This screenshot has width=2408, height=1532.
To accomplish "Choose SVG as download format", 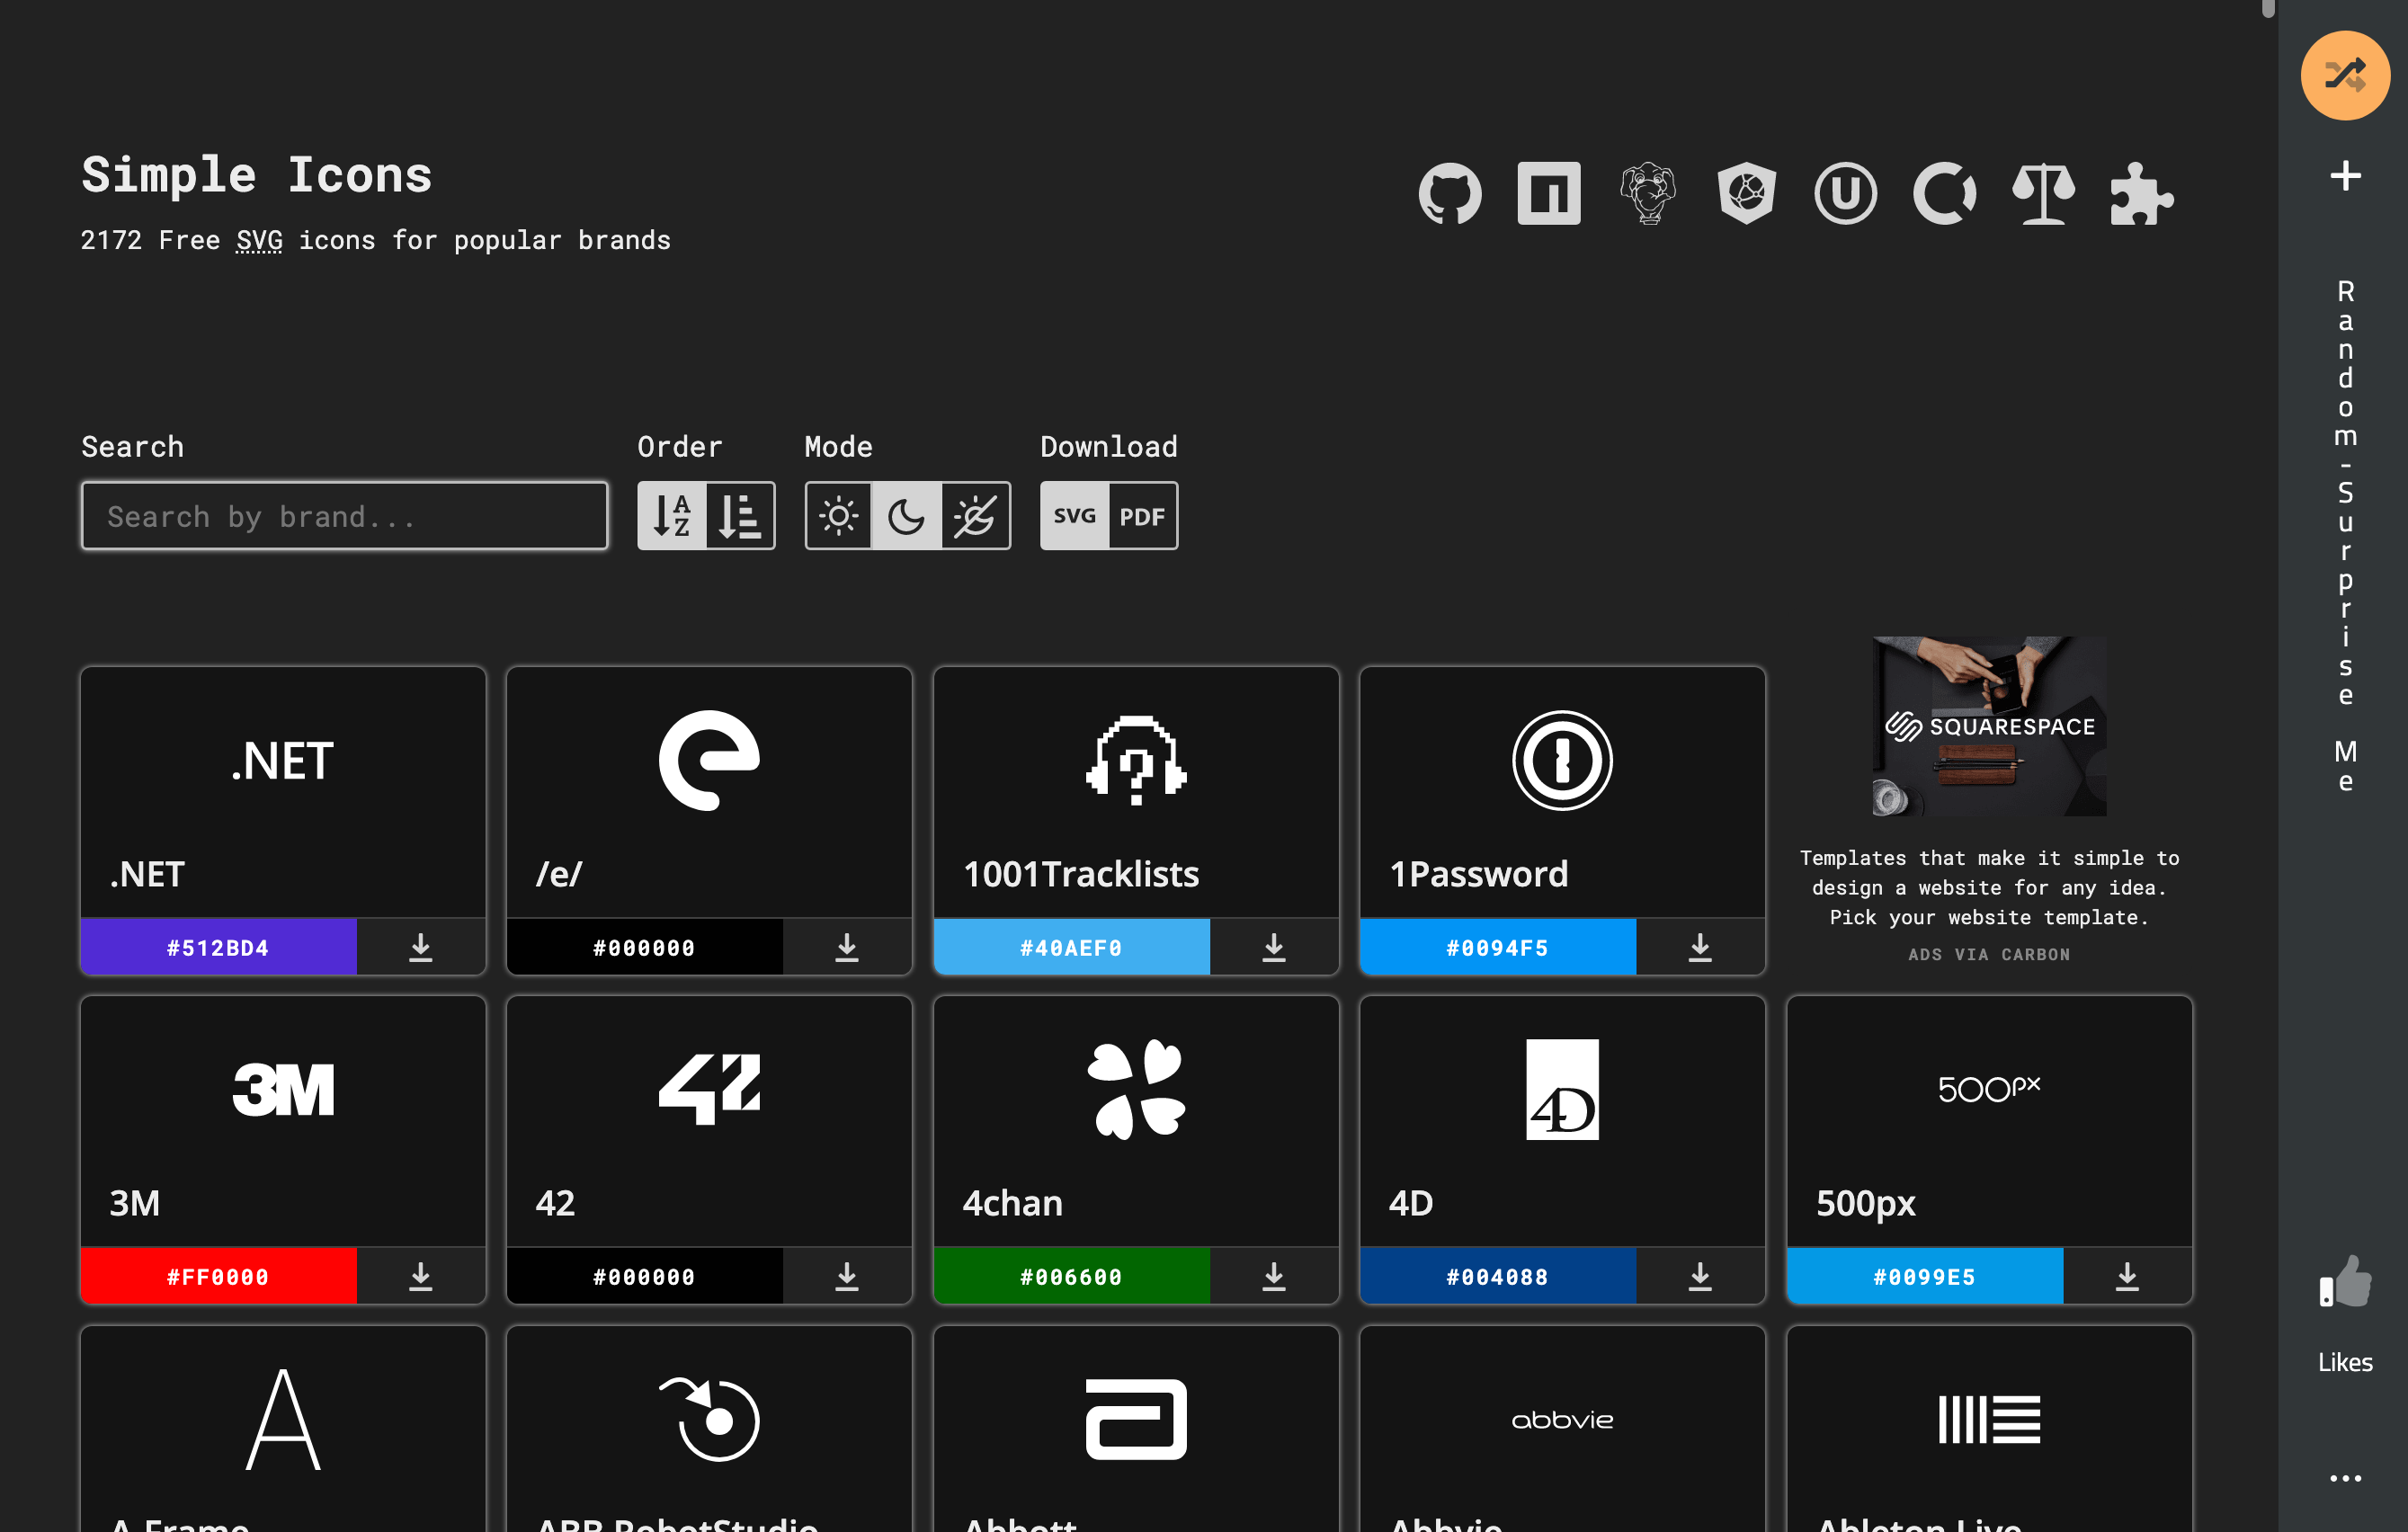I will [1074, 516].
